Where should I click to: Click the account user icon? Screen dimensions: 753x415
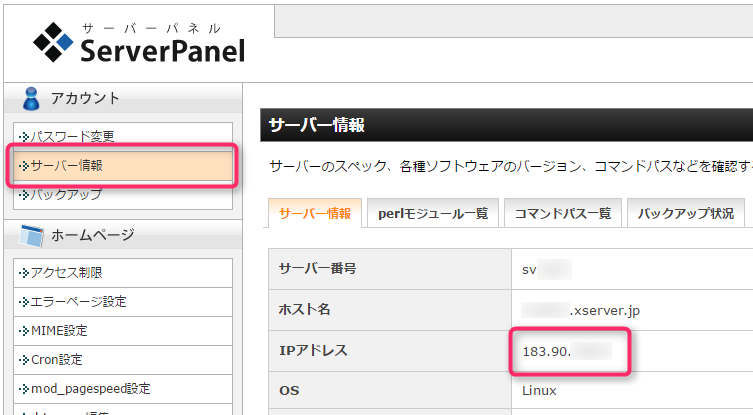(x=31, y=98)
